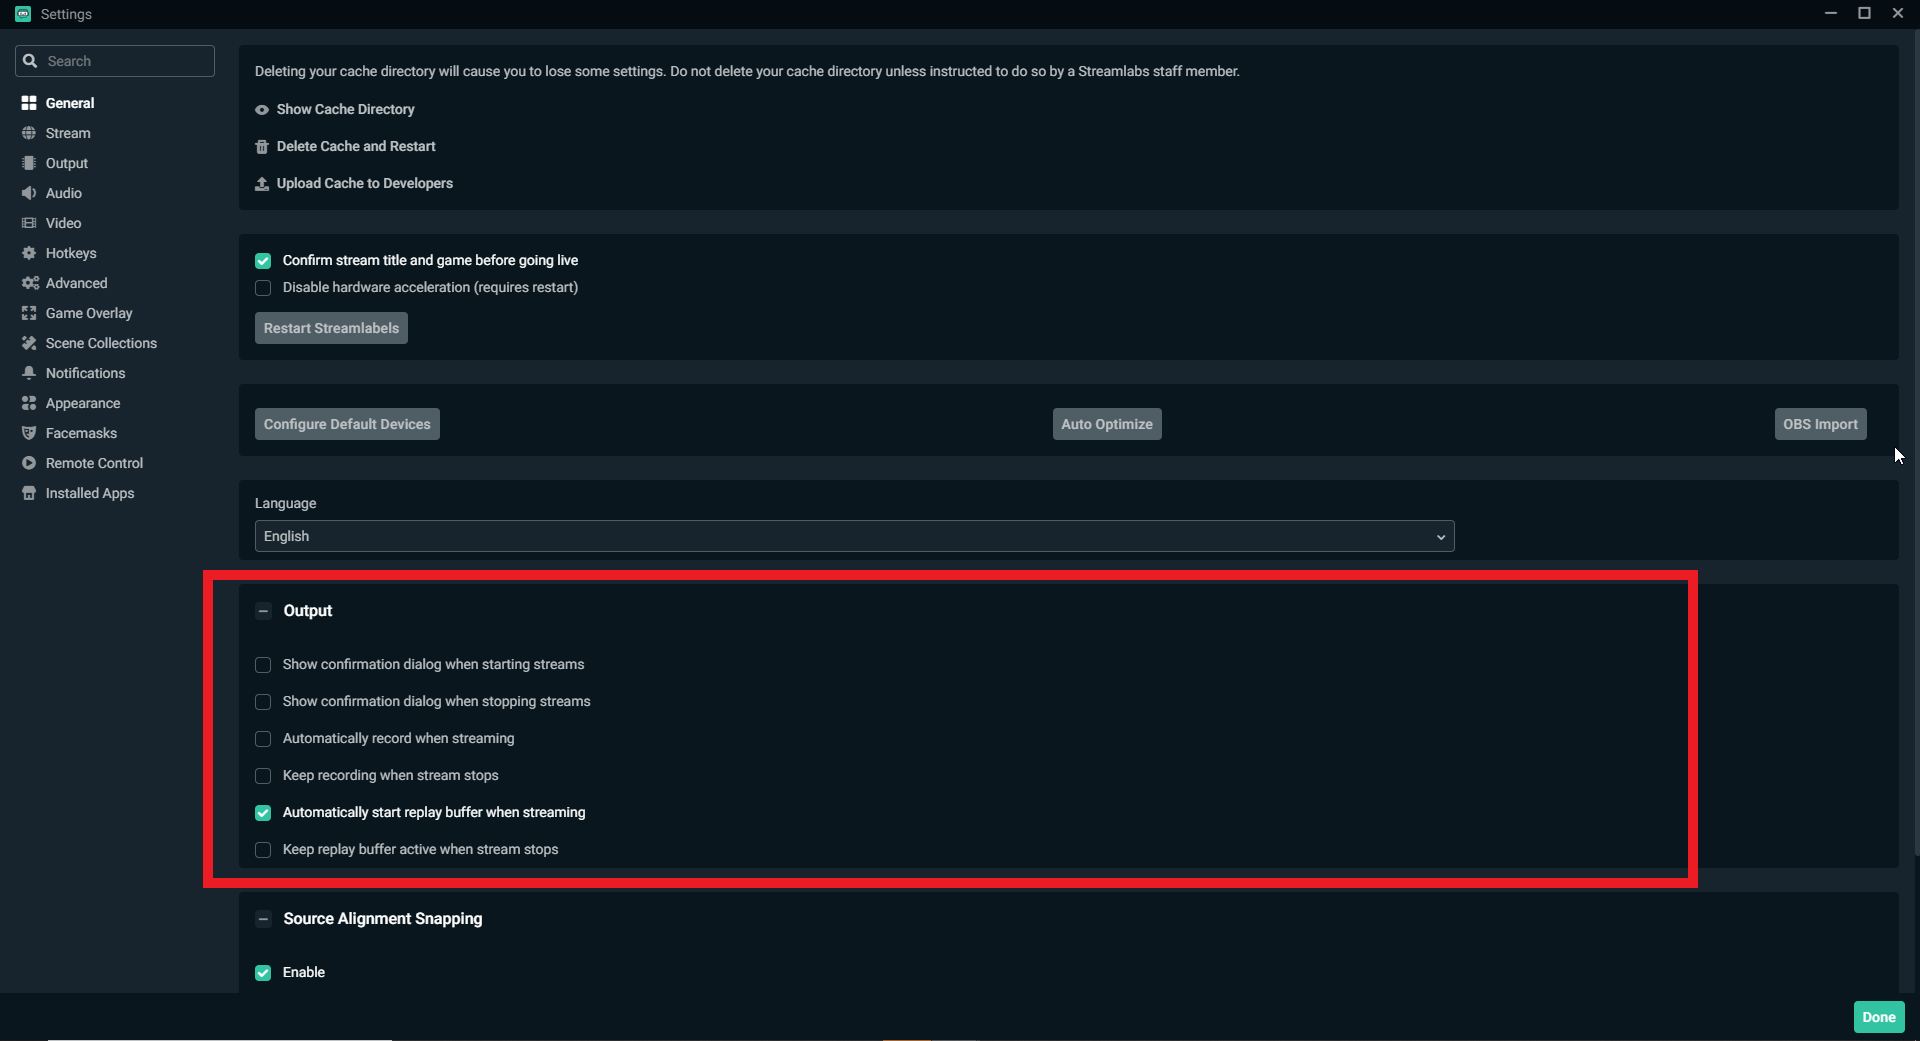
Task: Click the Installed Apps store icon
Action: click(x=29, y=493)
